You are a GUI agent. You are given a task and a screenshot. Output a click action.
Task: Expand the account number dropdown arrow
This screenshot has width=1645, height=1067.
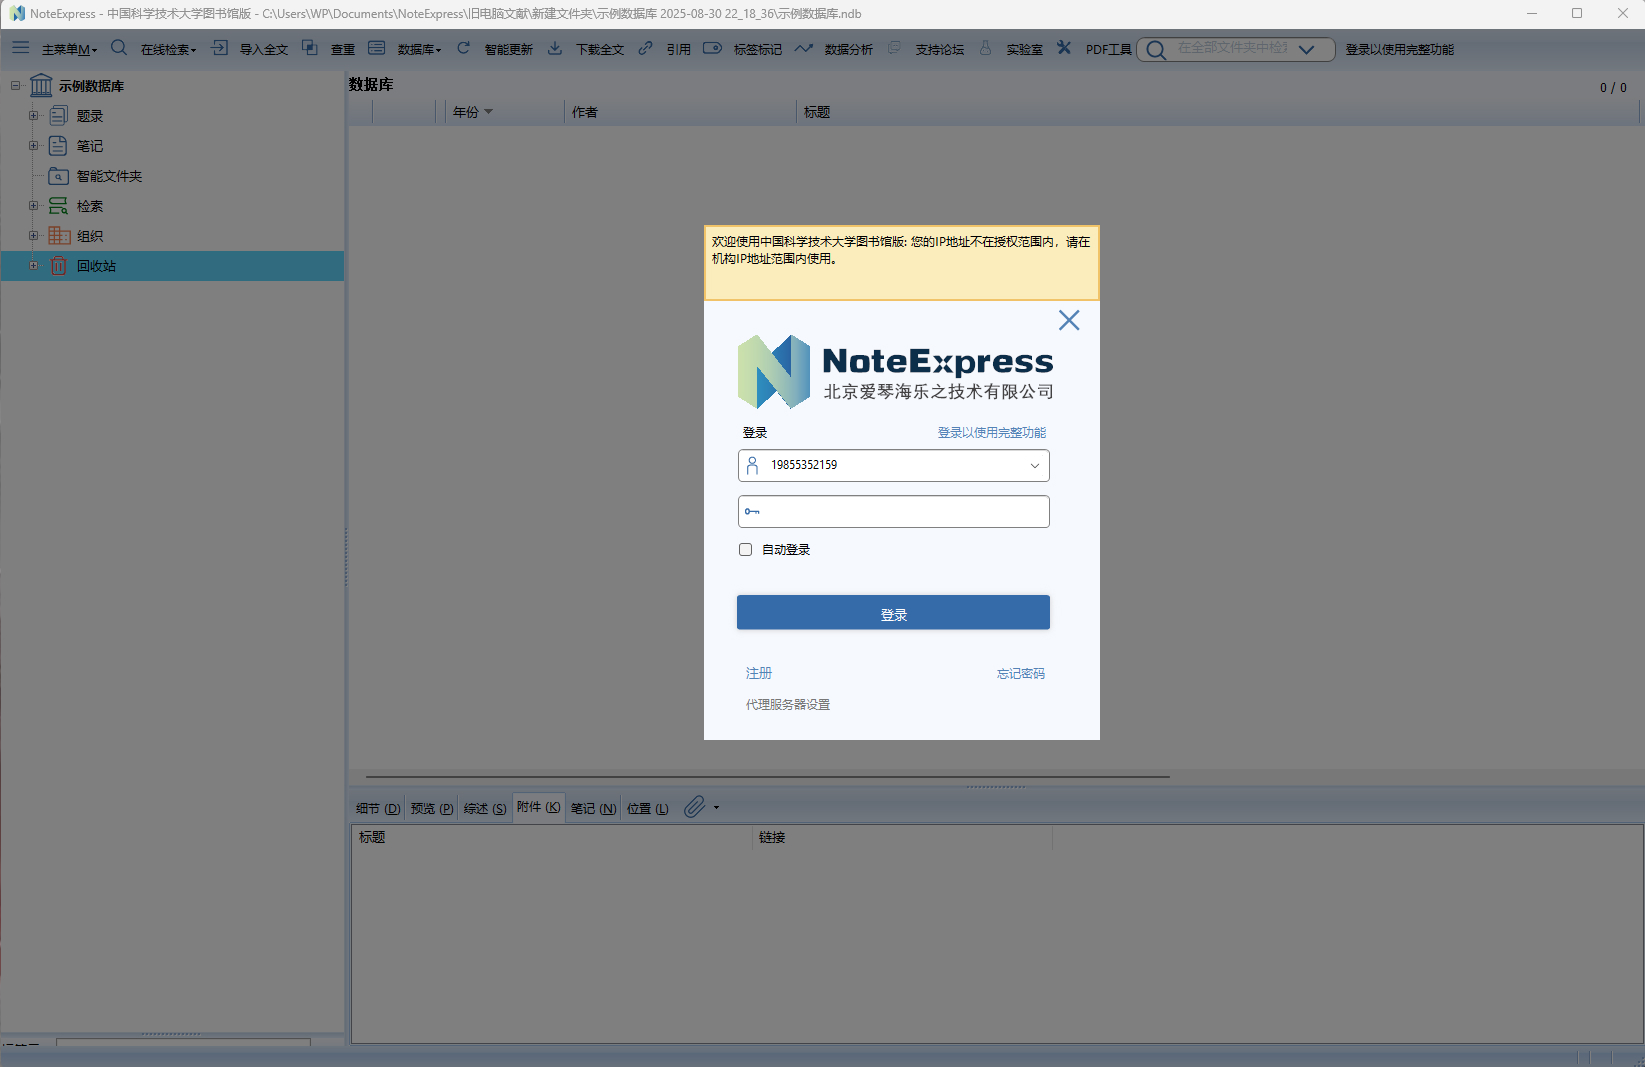point(1035,465)
